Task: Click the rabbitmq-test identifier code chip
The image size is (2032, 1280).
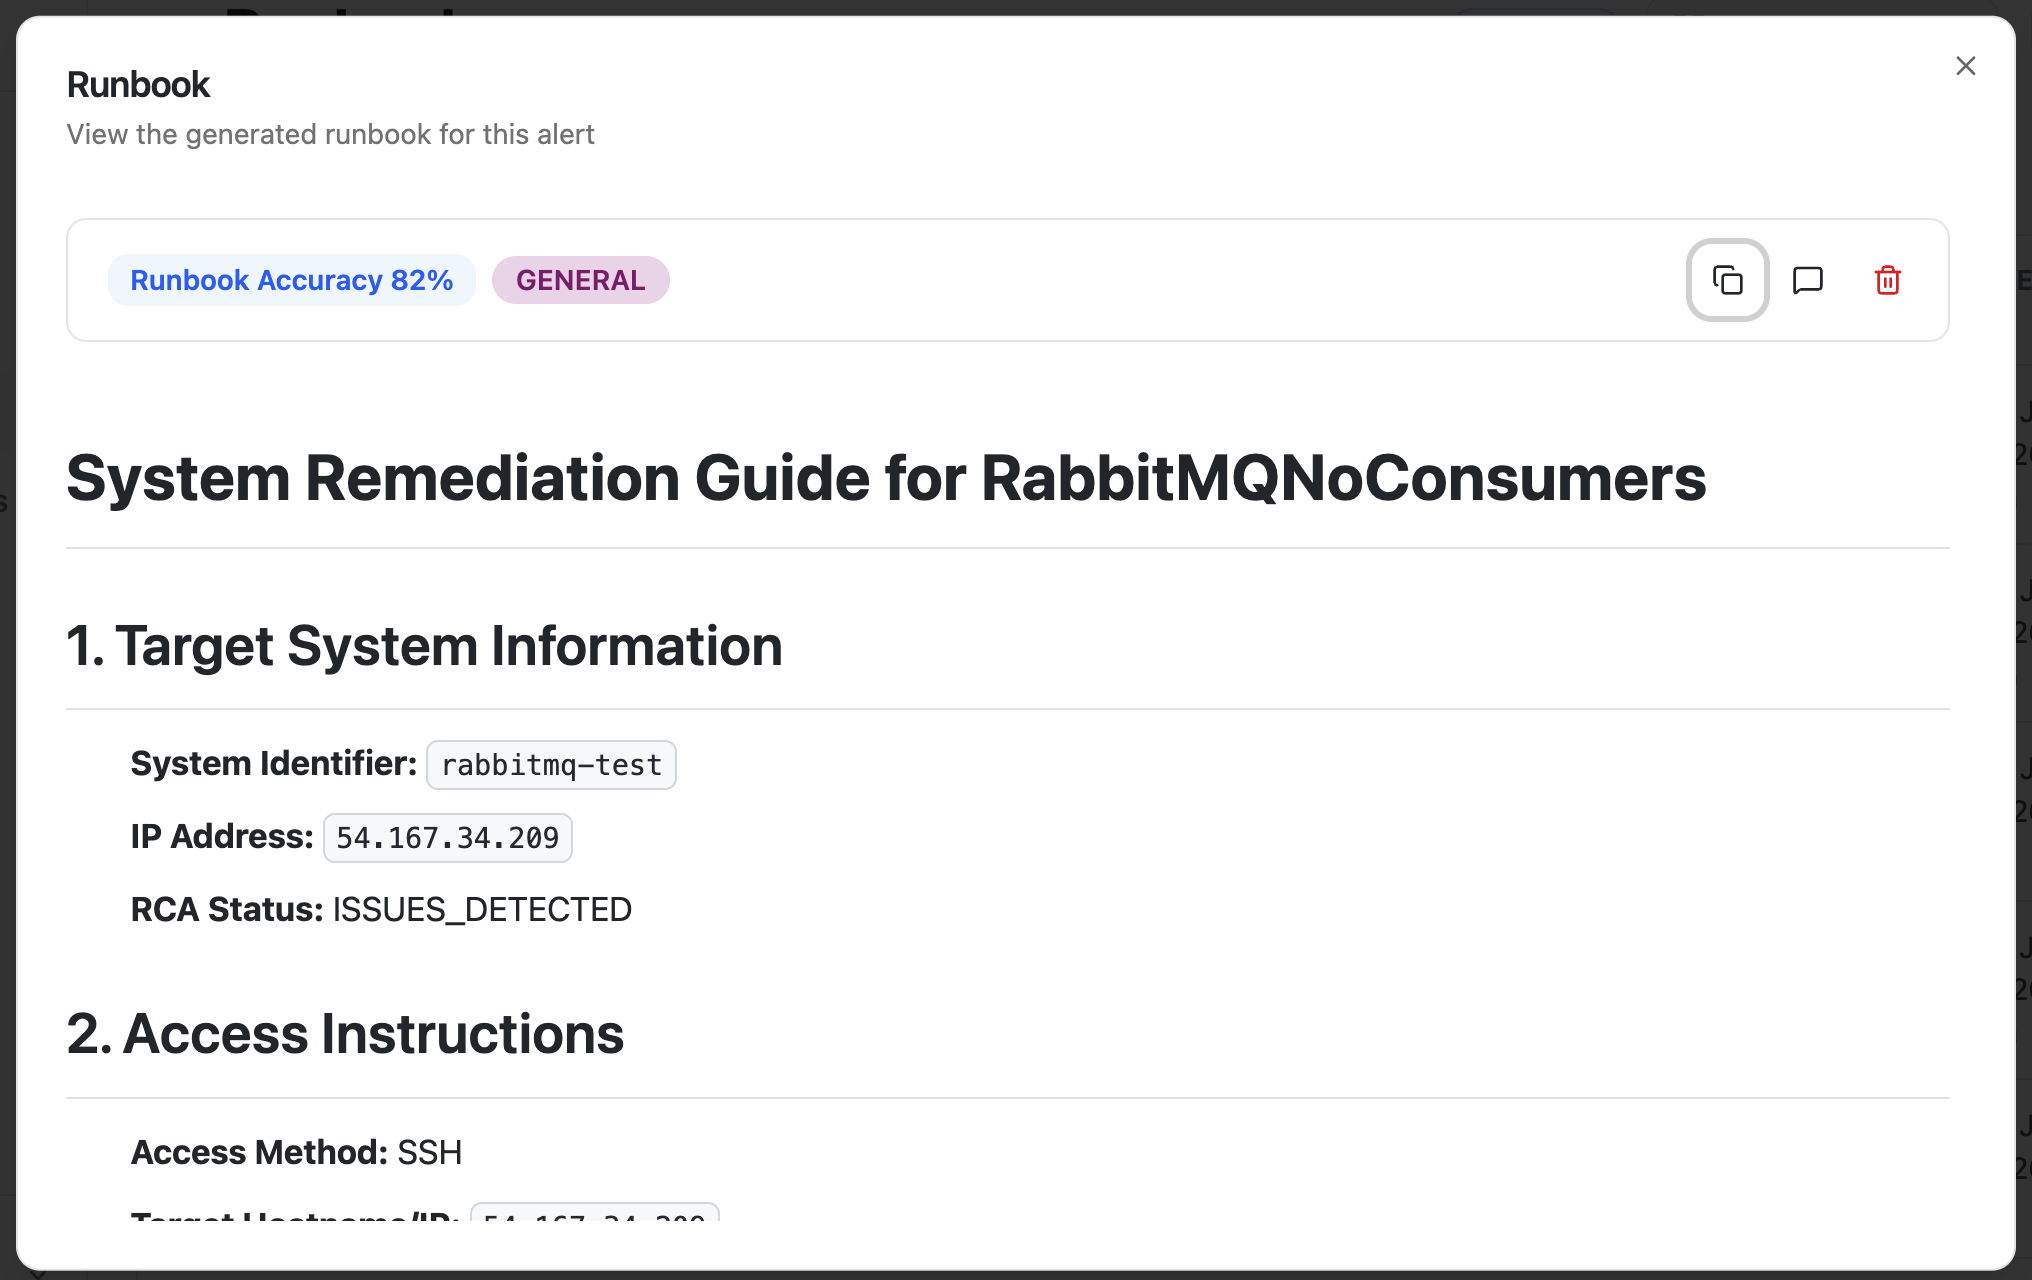Action: click(551, 765)
